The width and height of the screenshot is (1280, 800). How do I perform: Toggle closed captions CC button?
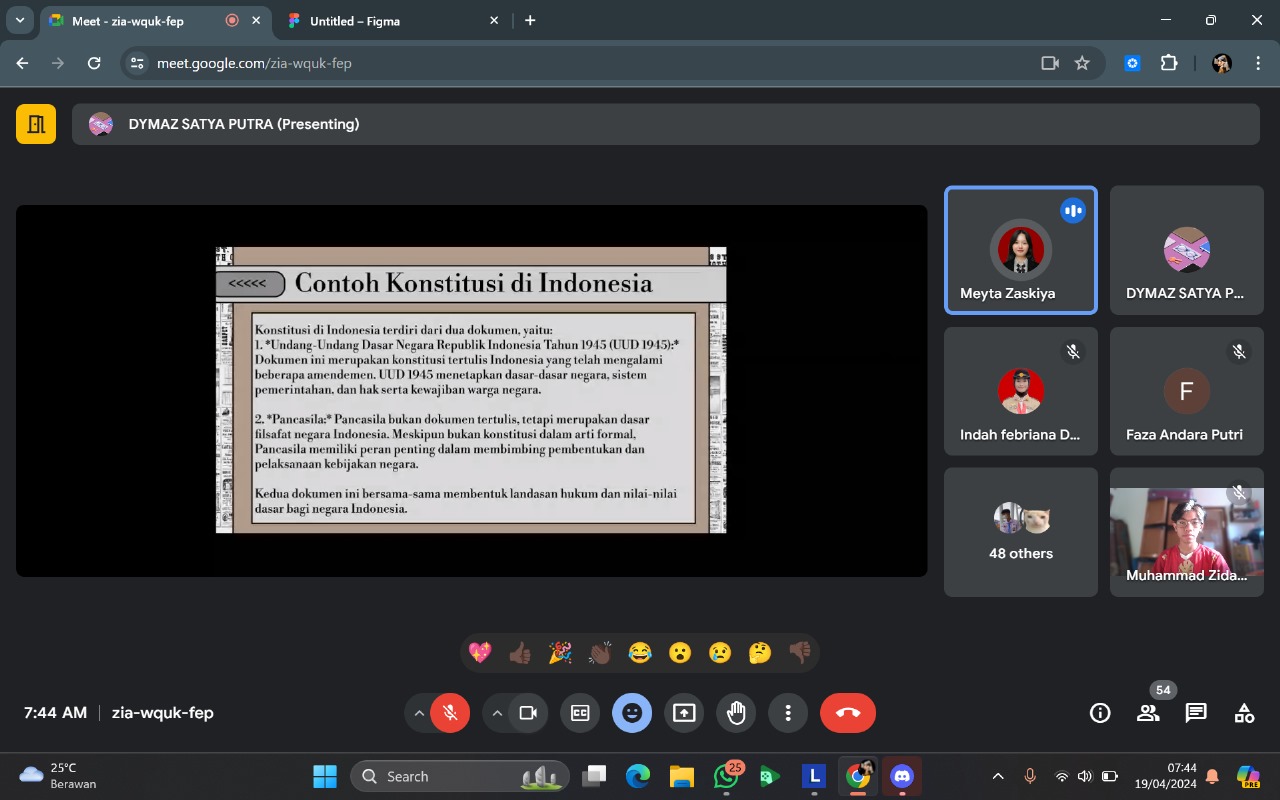click(x=580, y=713)
